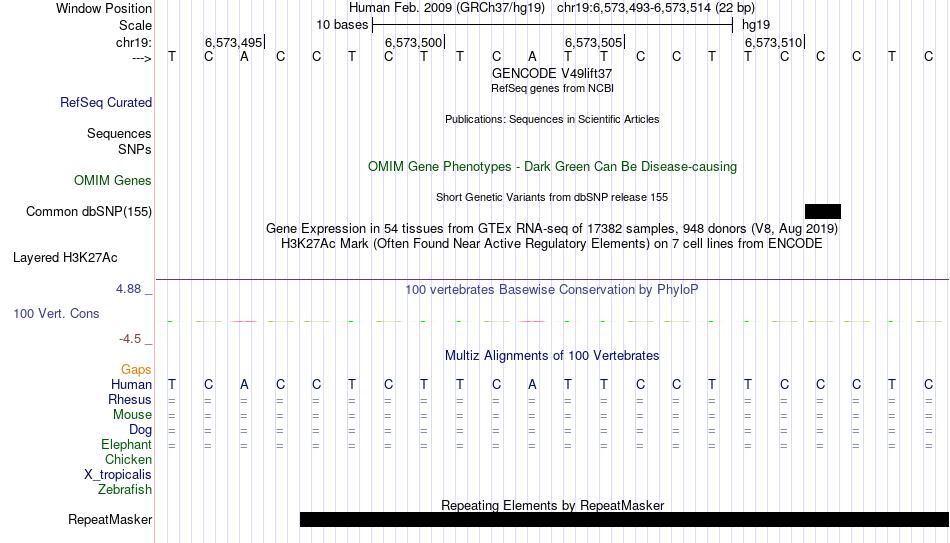Screen dimensions: 950x543
Task: Click the Layered H3K27Ac track label
Action: click(x=65, y=258)
